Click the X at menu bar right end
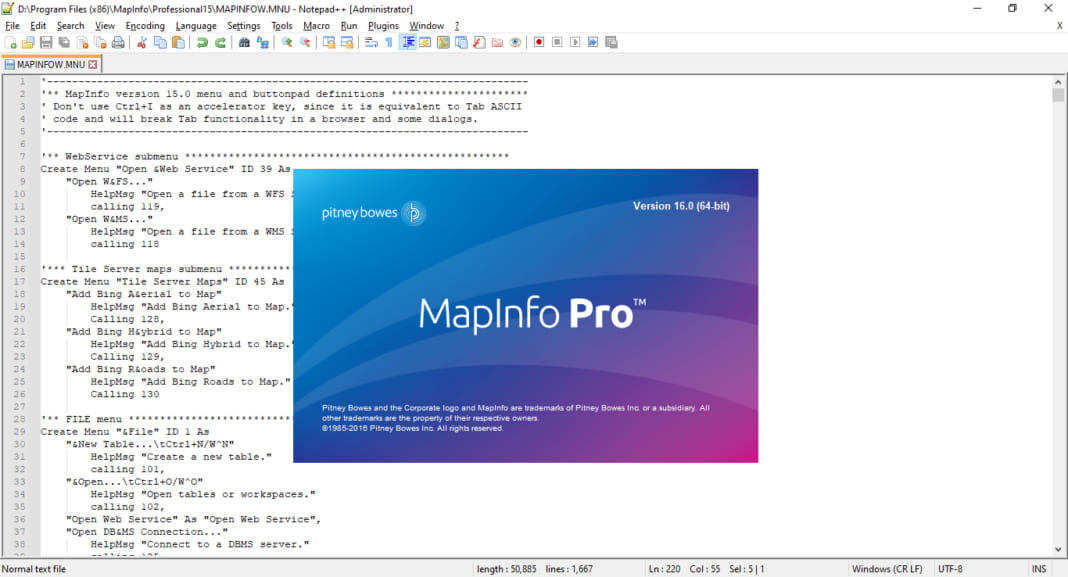Screen dimensions: 1068x577 pyautogui.click(x=1060, y=26)
